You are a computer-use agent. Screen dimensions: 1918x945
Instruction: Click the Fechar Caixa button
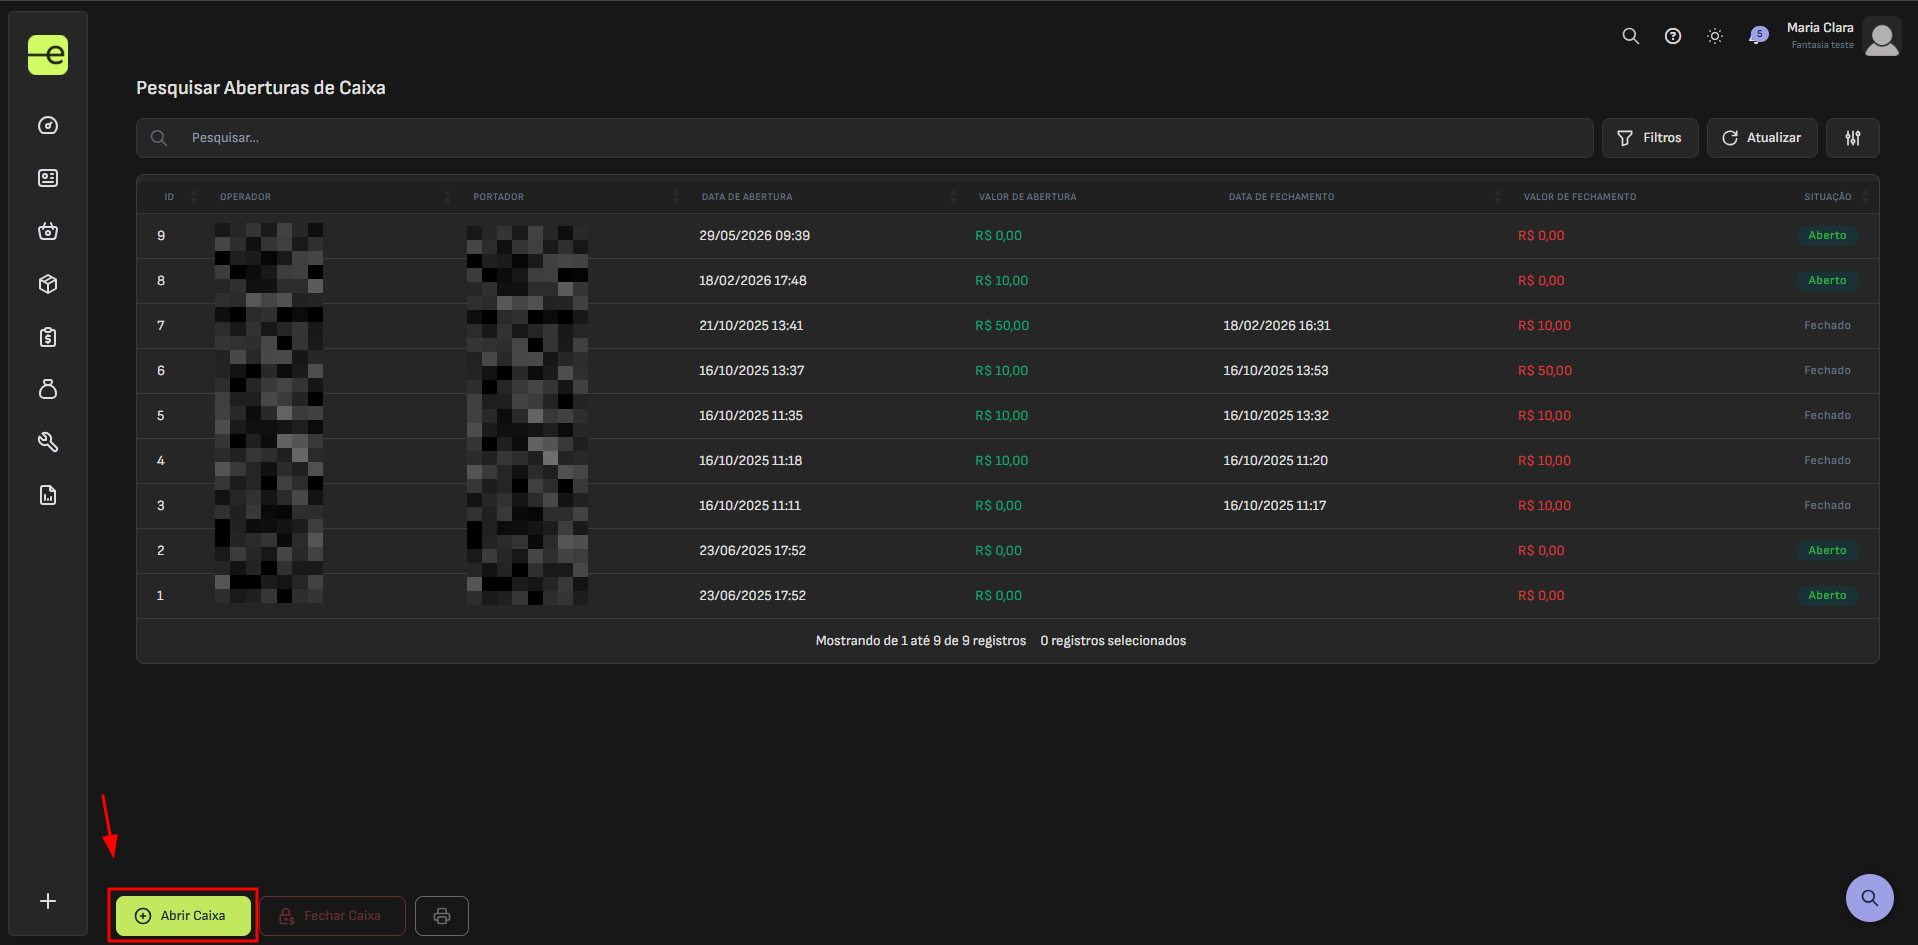pyautogui.click(x=333, y=916)
